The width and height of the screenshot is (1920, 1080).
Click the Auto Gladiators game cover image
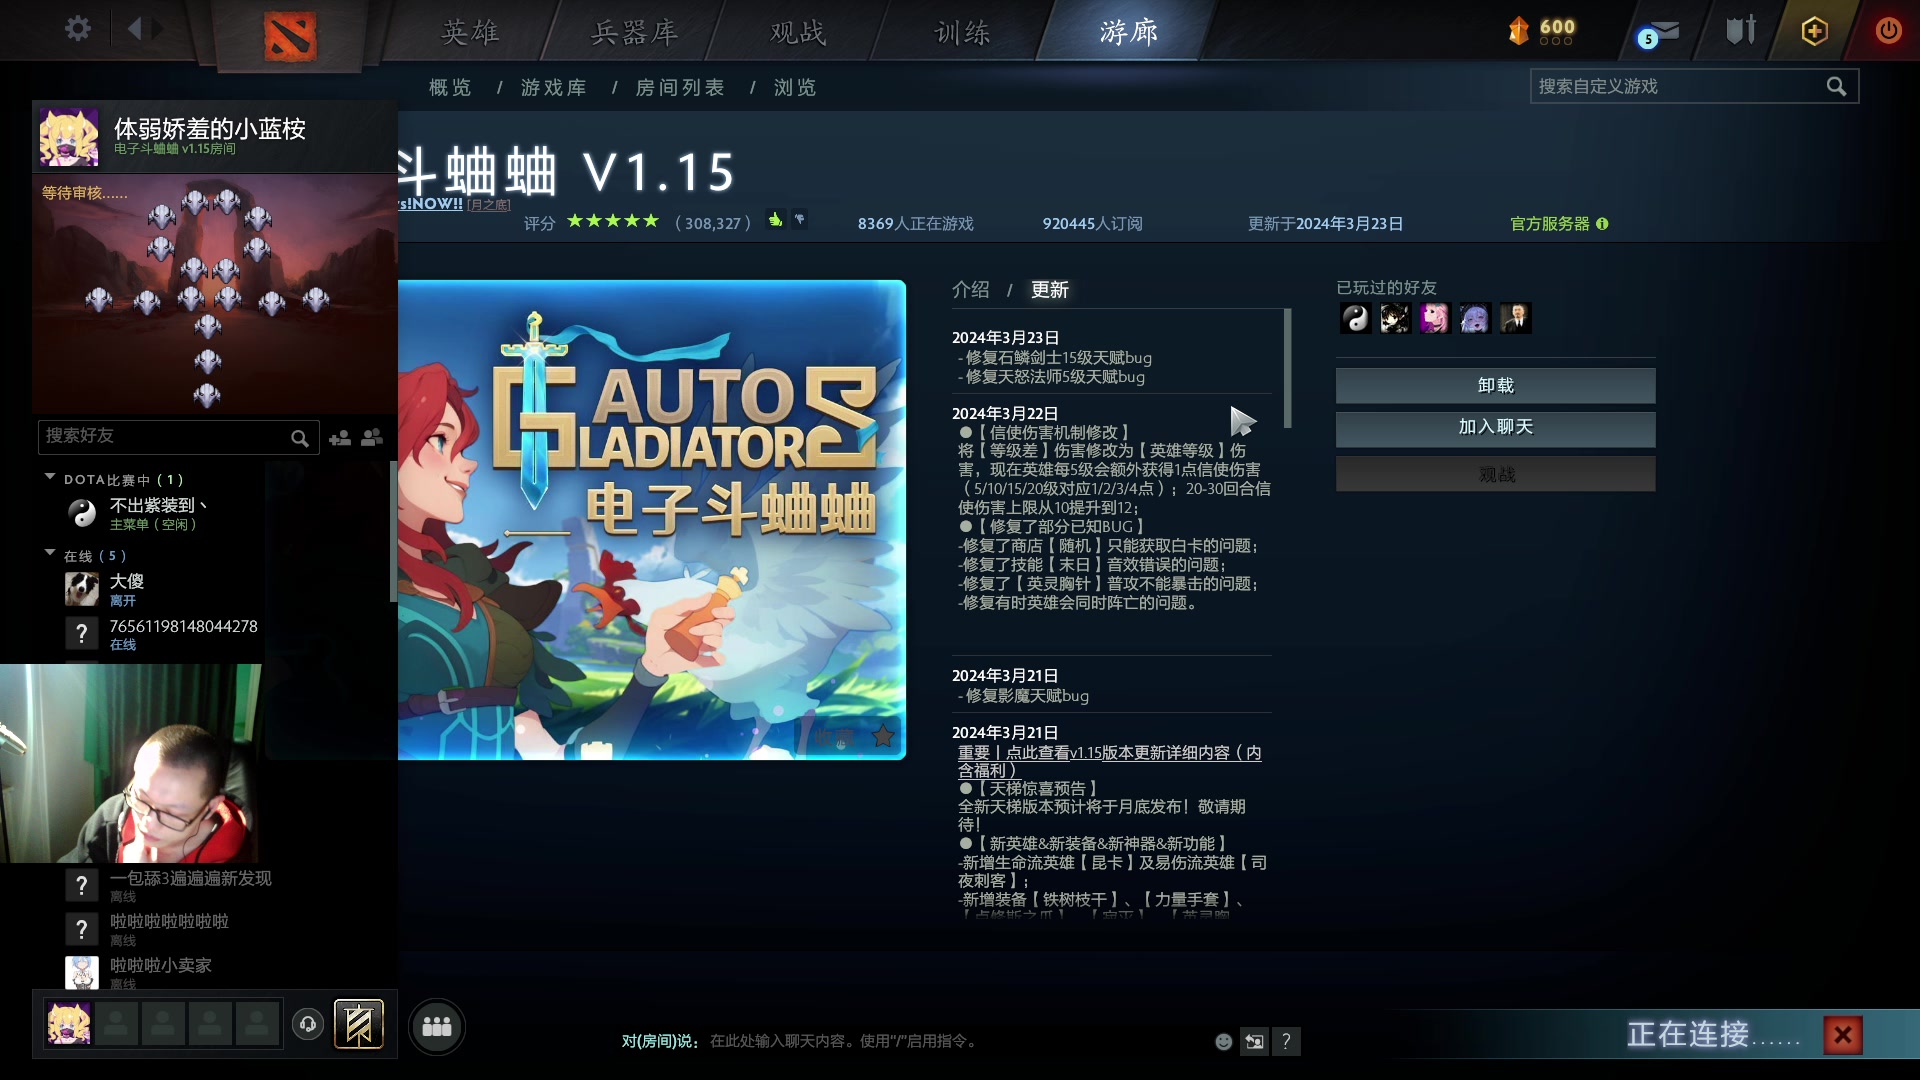pyautogui.click(x=652, y=520)
